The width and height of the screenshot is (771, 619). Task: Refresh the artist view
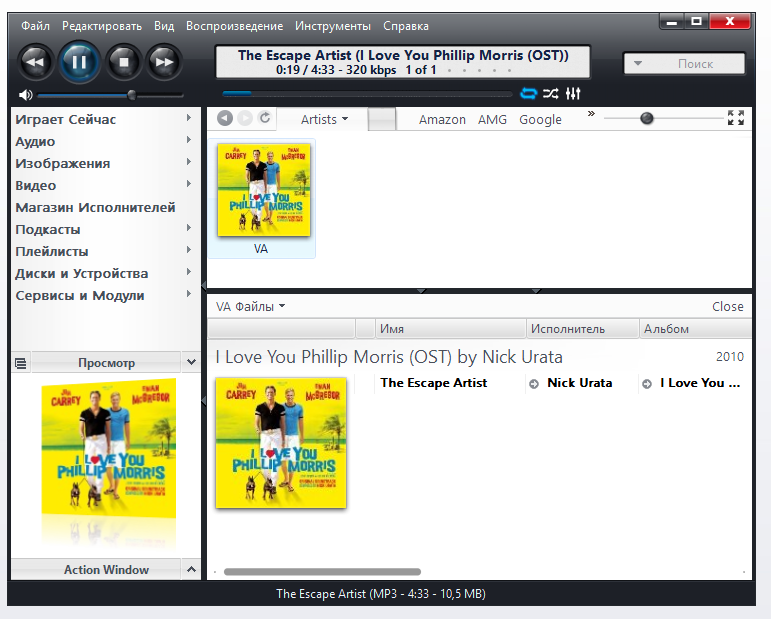265,118
